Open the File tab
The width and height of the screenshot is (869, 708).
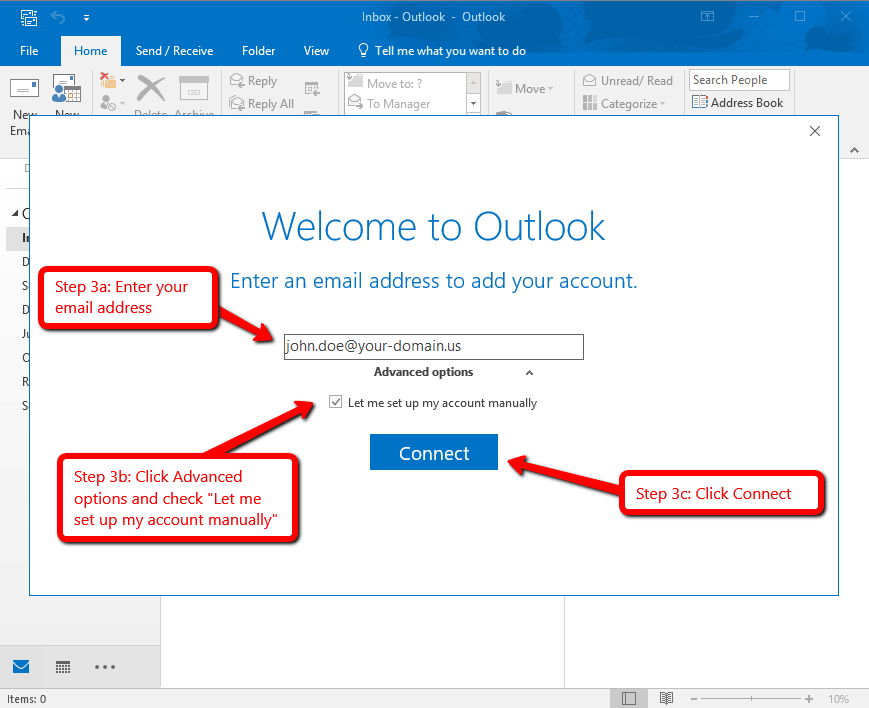click(29, 51)
